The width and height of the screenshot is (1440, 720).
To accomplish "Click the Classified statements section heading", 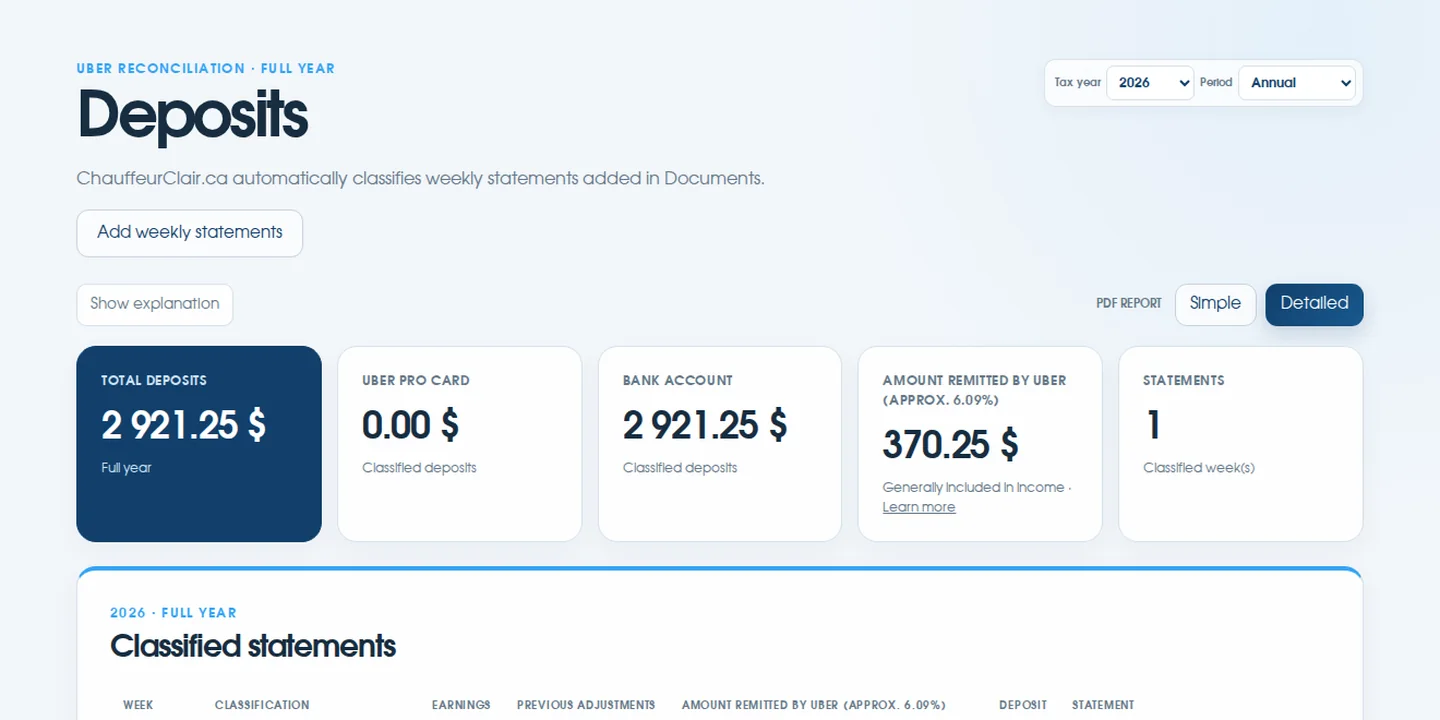I will coord(253,646).
